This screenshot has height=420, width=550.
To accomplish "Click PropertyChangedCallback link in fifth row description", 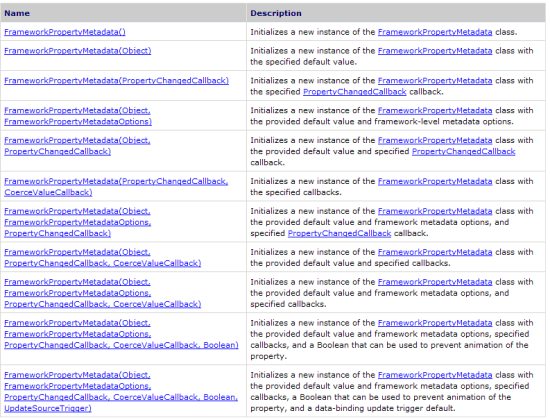I will pos(463,151).
